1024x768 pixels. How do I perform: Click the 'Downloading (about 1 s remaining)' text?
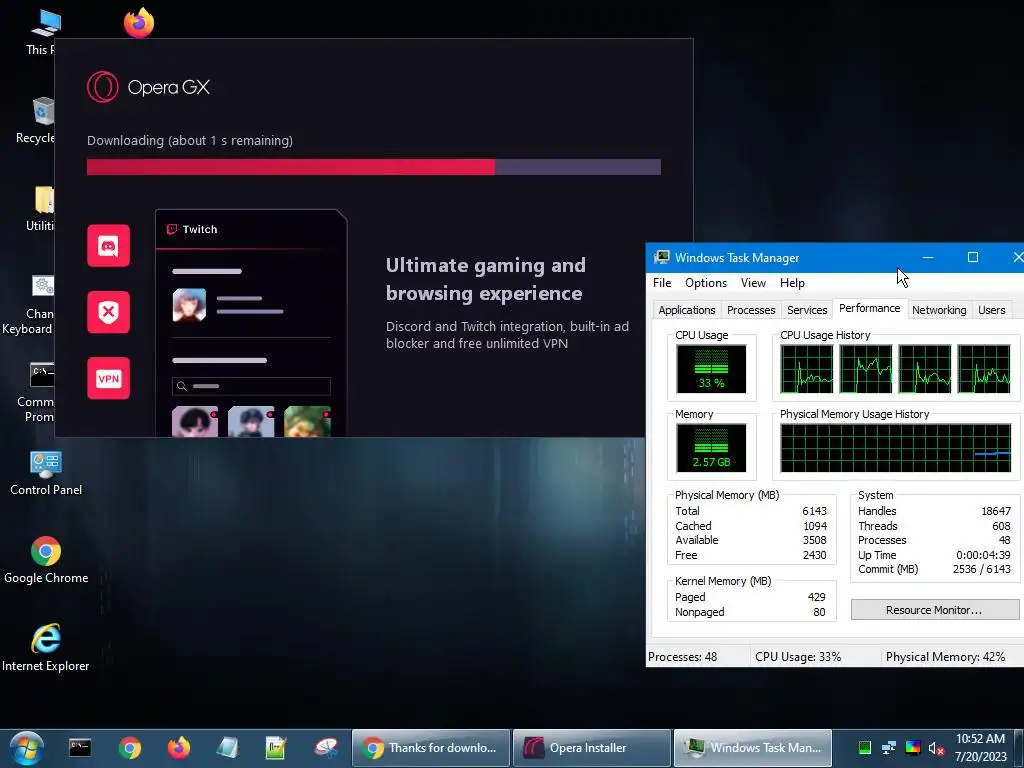(190, 140)
